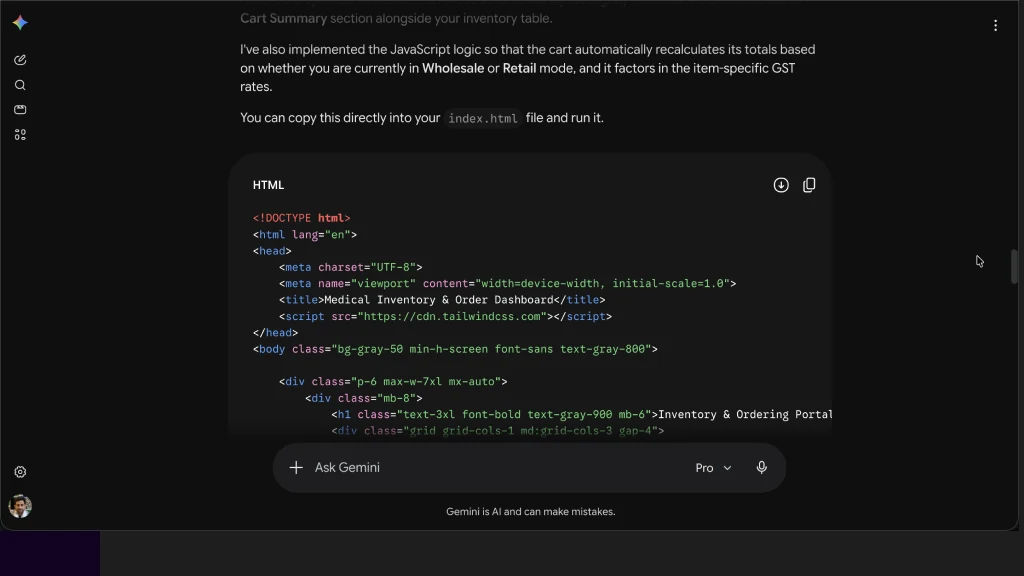Click the DOCTYPE html code line
This screenshot has height=576, width=1024.
point(302,218)
